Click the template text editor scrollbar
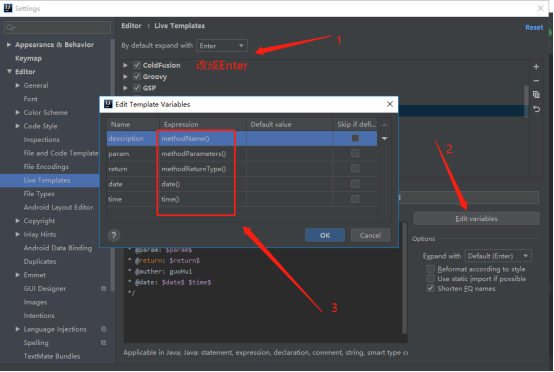554x372 pixels. point(405,278)
